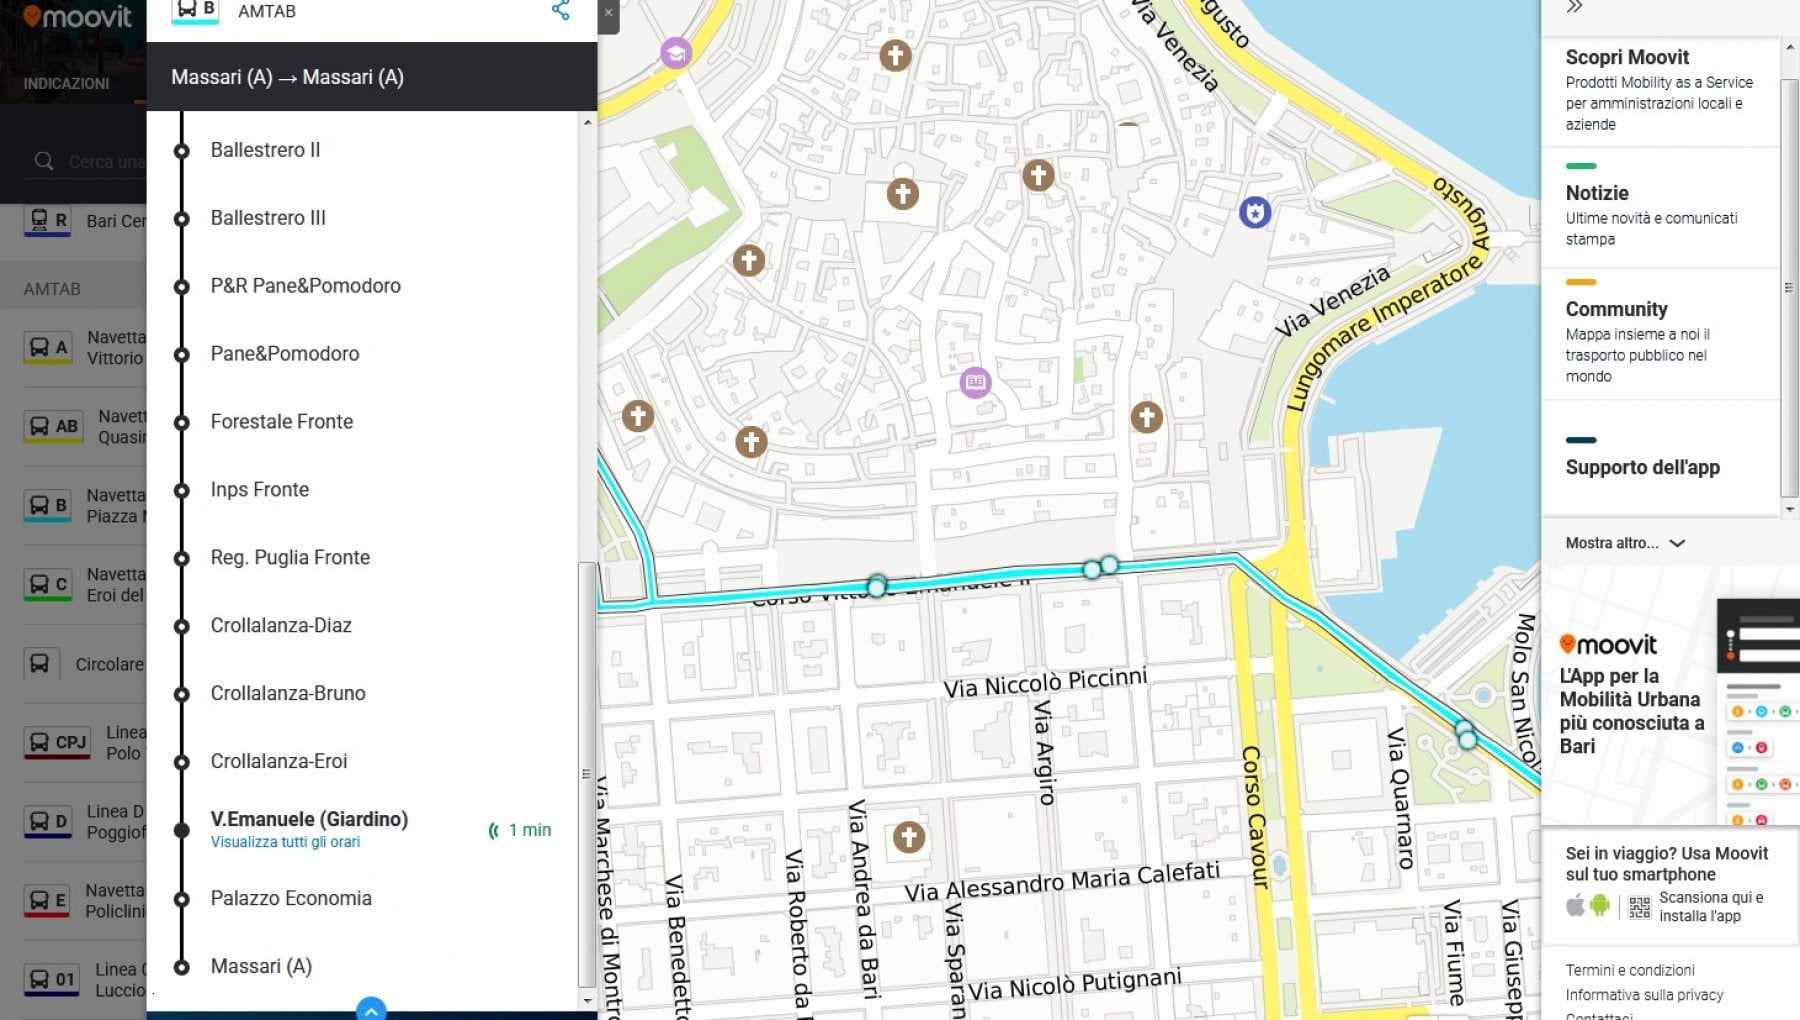Viewport: 1800px width, 1020px height.
Task: Select the Reg. Puglia Fronte stop
Action: coord(290,558)
